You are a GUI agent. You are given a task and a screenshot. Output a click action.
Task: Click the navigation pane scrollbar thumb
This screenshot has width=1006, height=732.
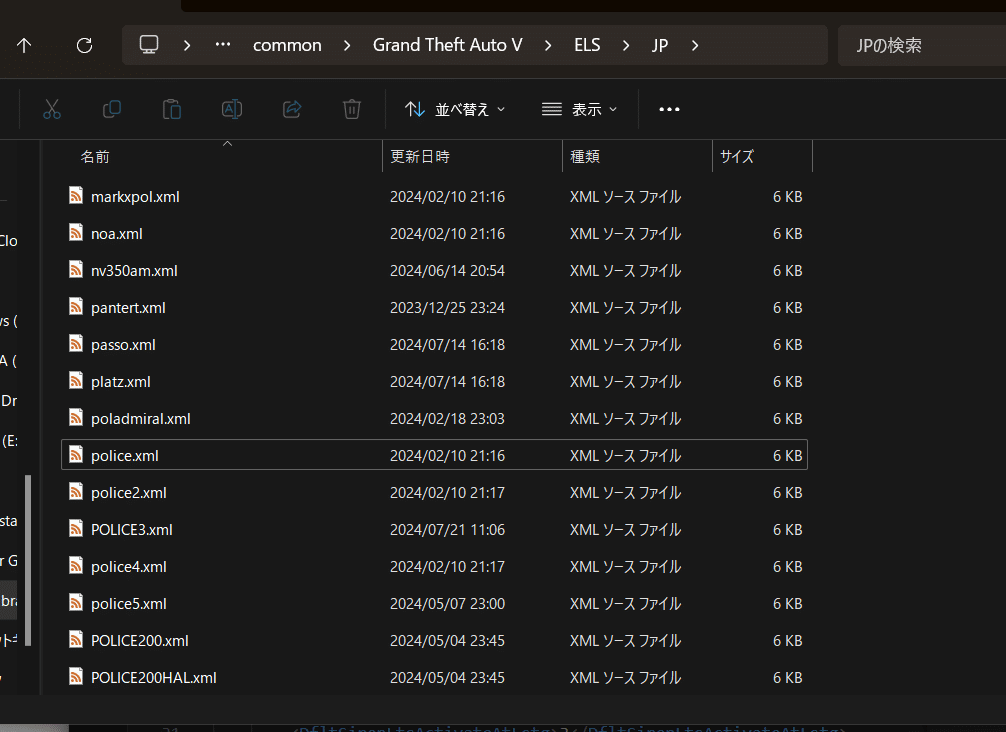(28, 560)
